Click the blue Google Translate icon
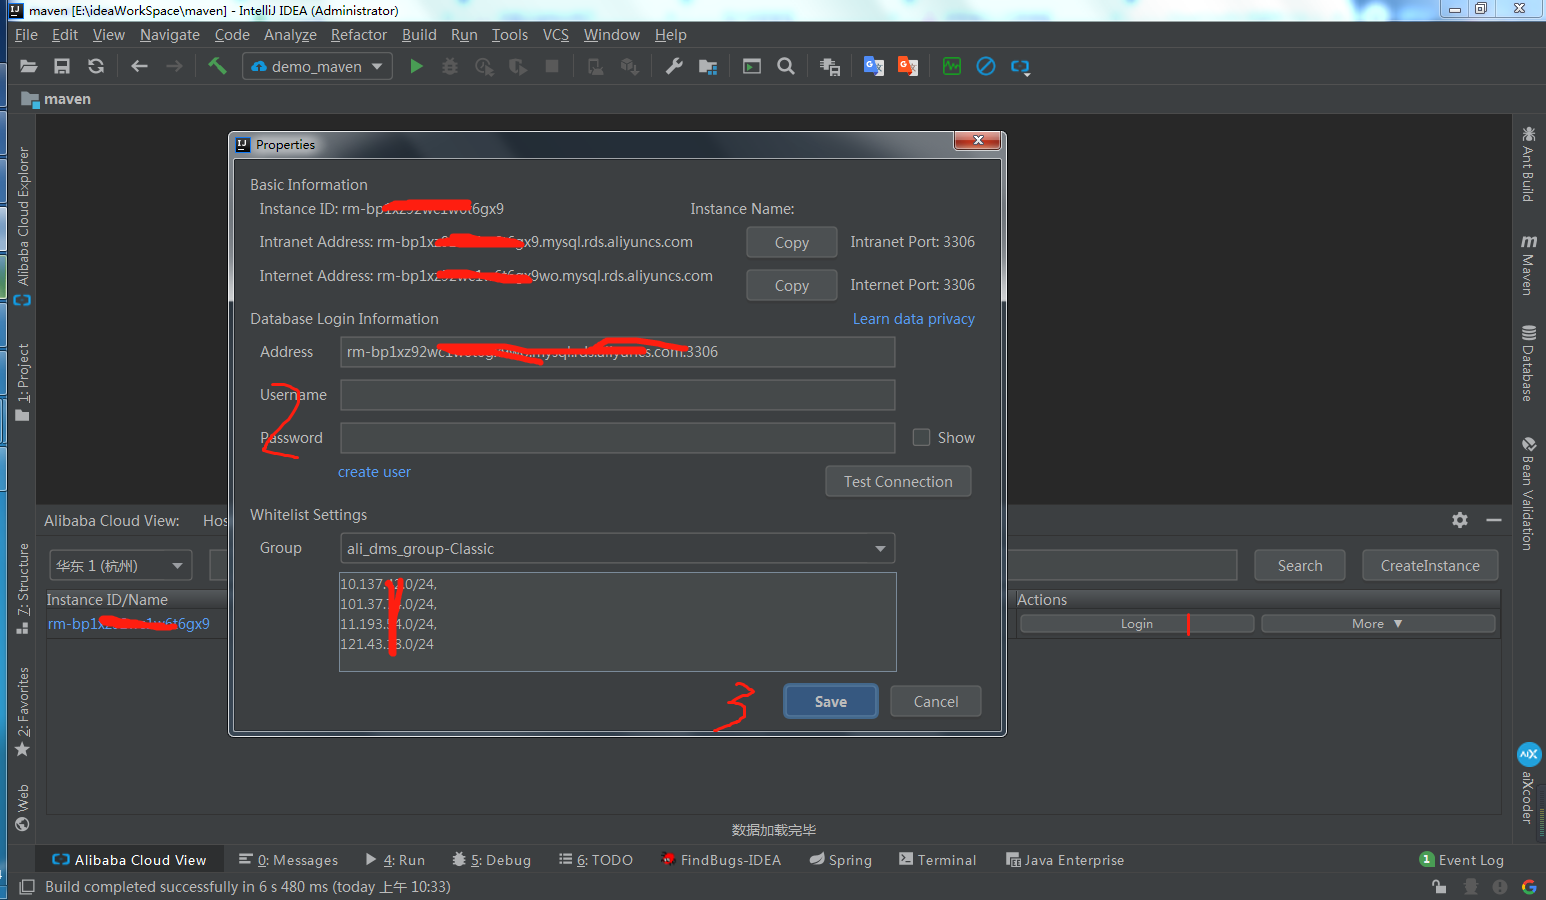The image size is (1546, 900). click(x=874, y=66)
